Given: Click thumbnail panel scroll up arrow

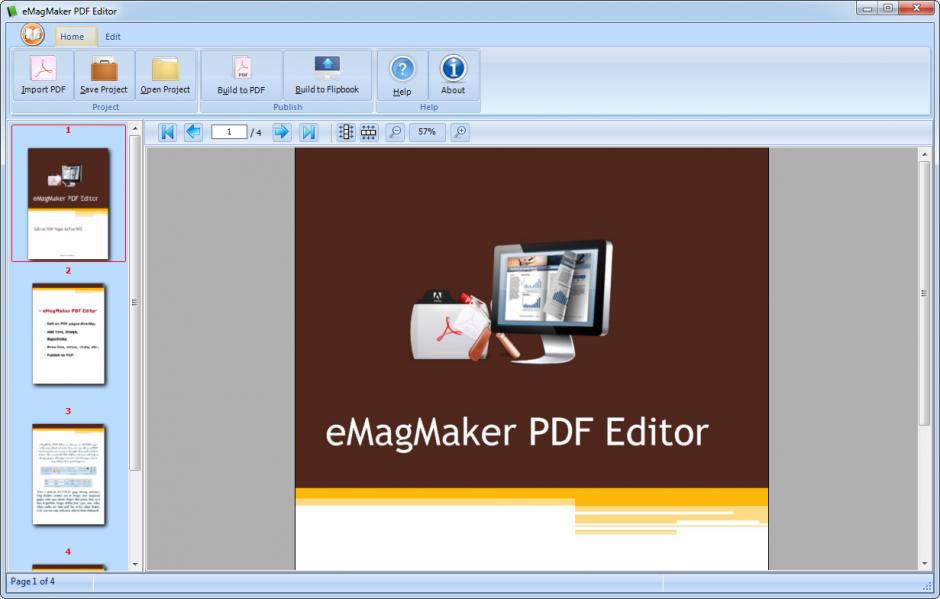Looking at the screenshot, I should pos(135,128).
